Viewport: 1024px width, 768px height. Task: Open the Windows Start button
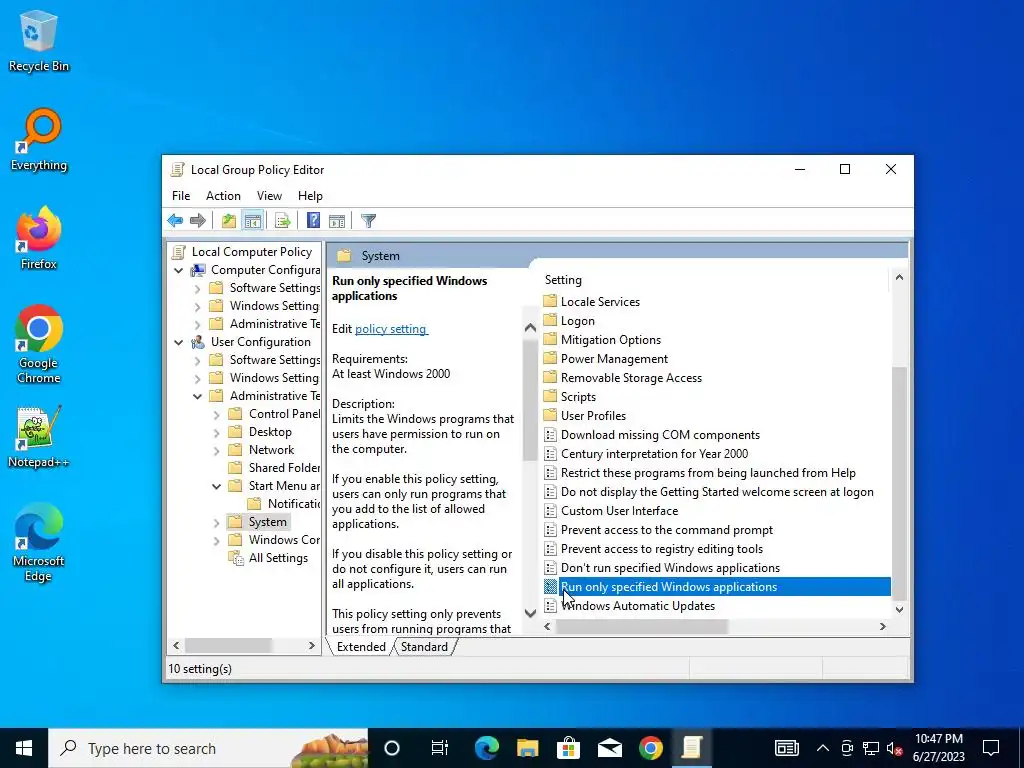click(24, 748)
